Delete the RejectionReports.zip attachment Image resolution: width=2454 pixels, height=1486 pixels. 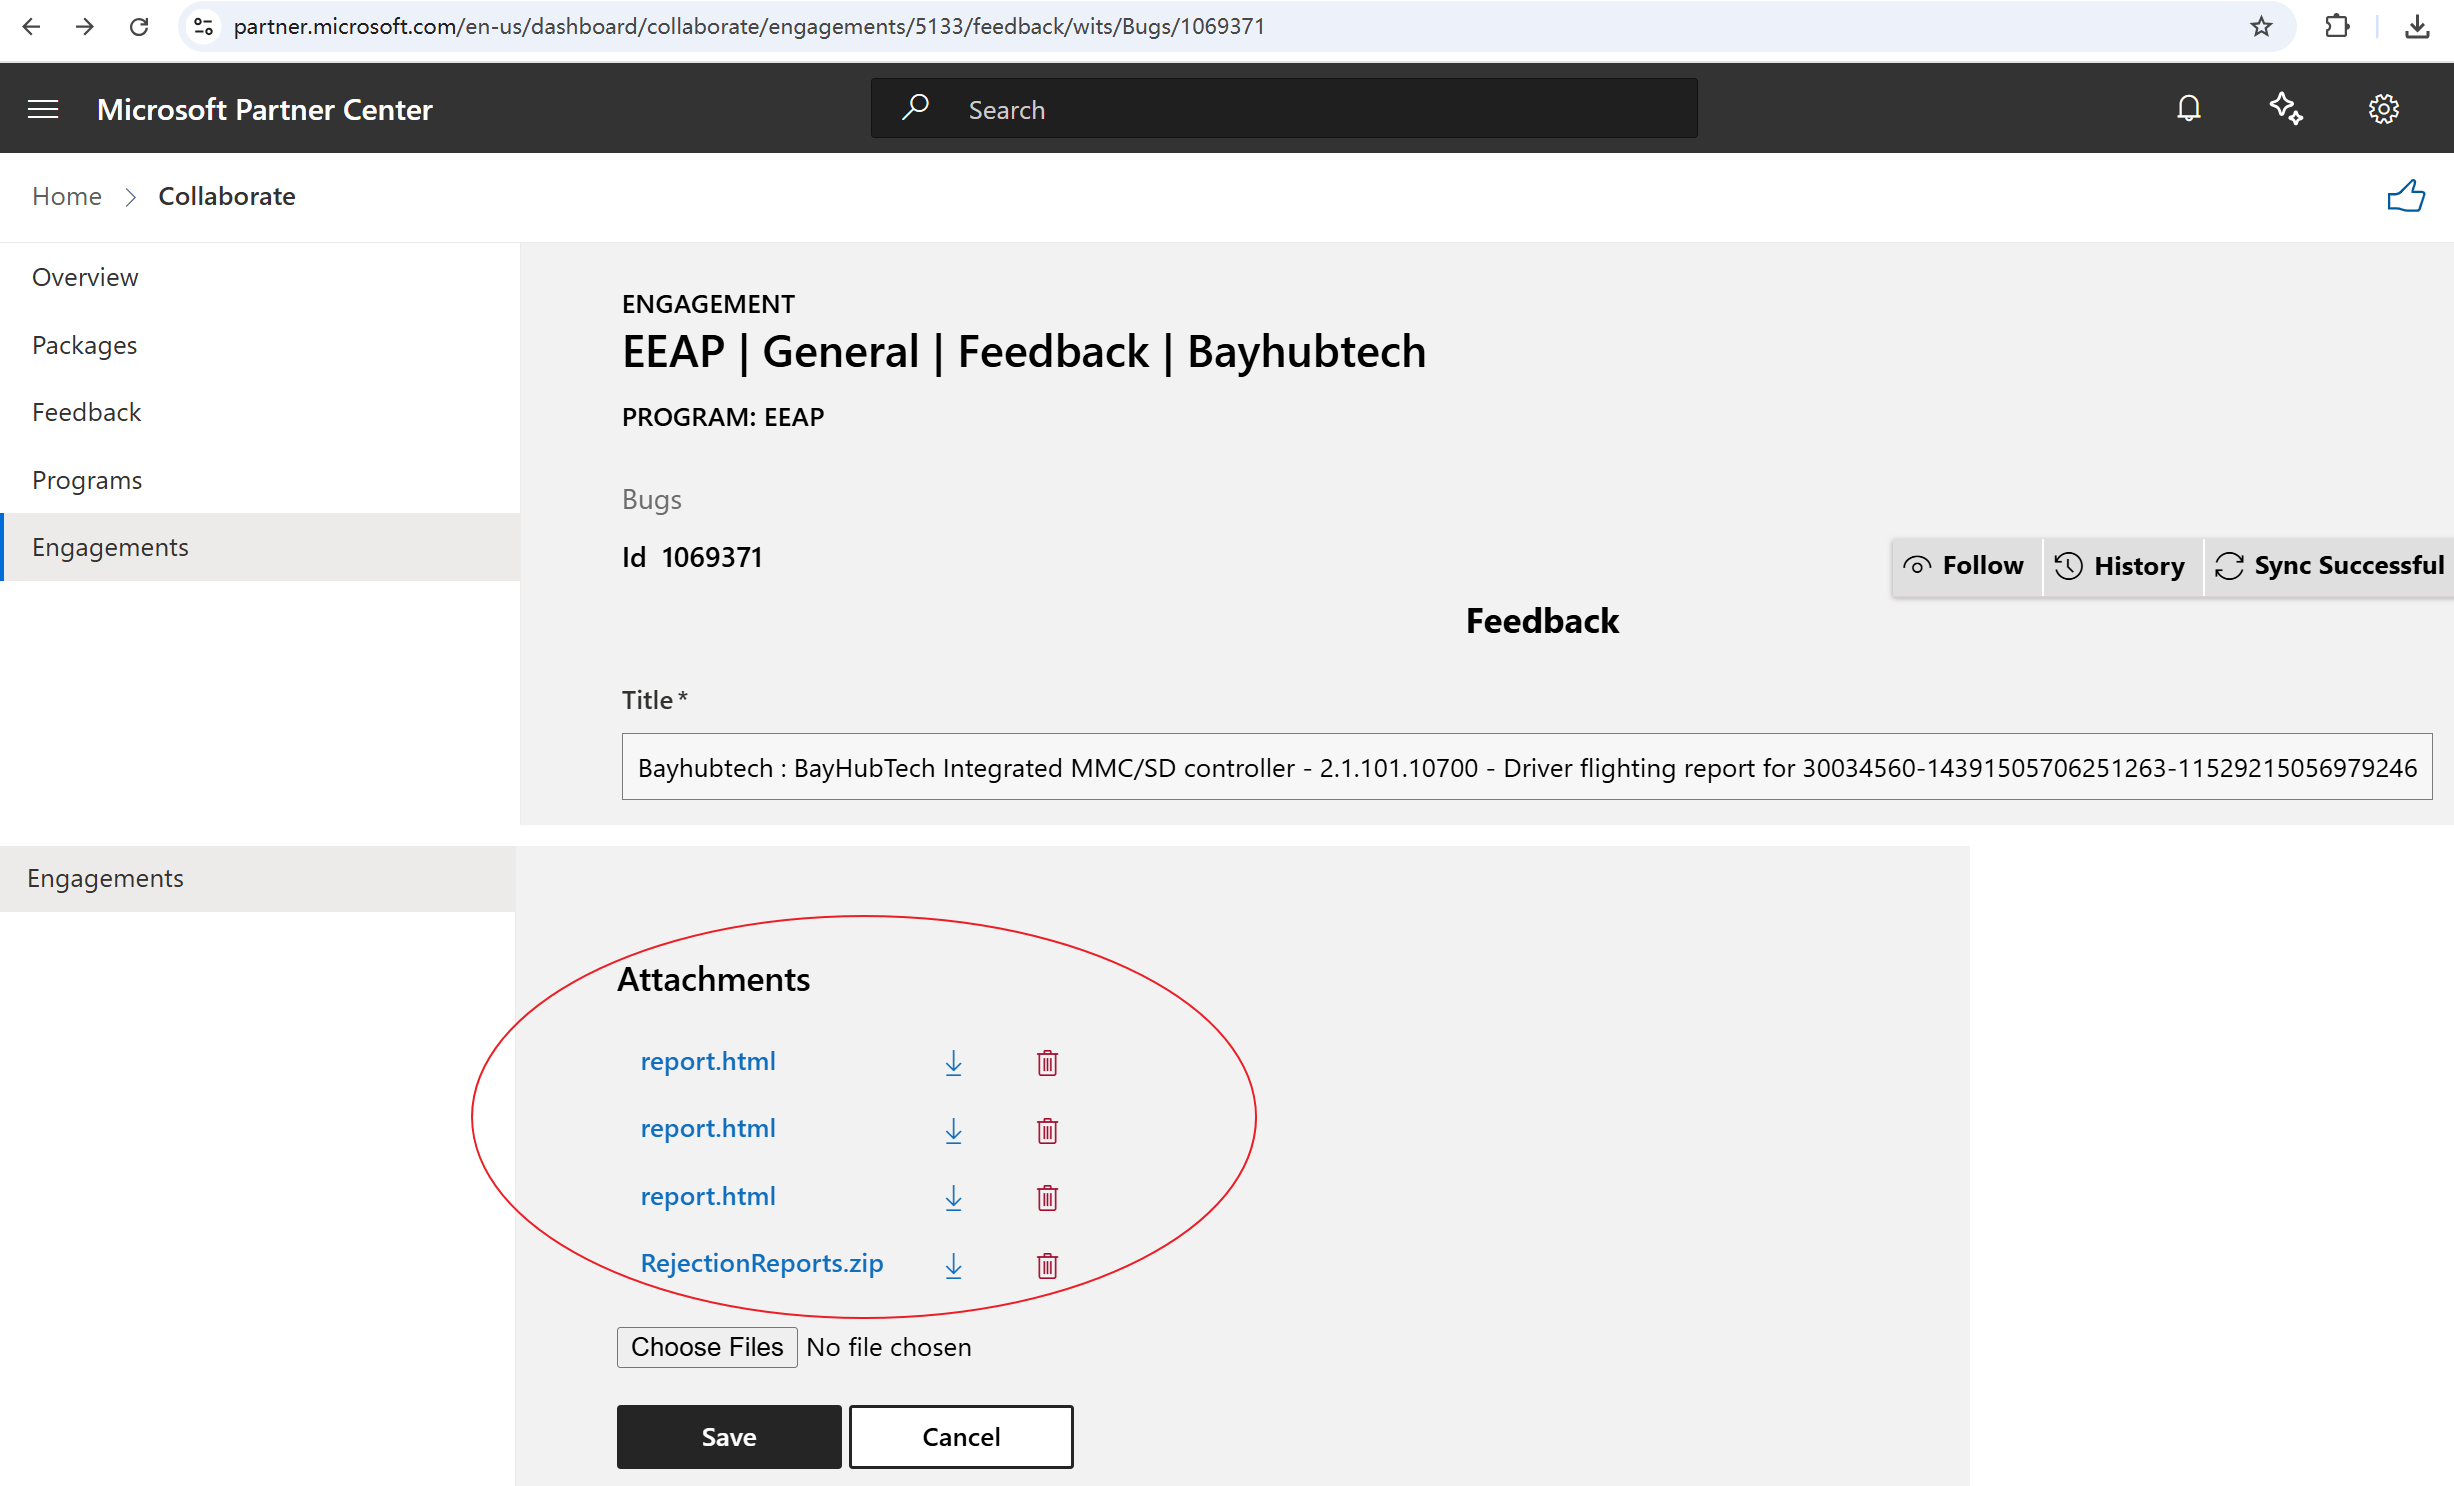1047,1265
